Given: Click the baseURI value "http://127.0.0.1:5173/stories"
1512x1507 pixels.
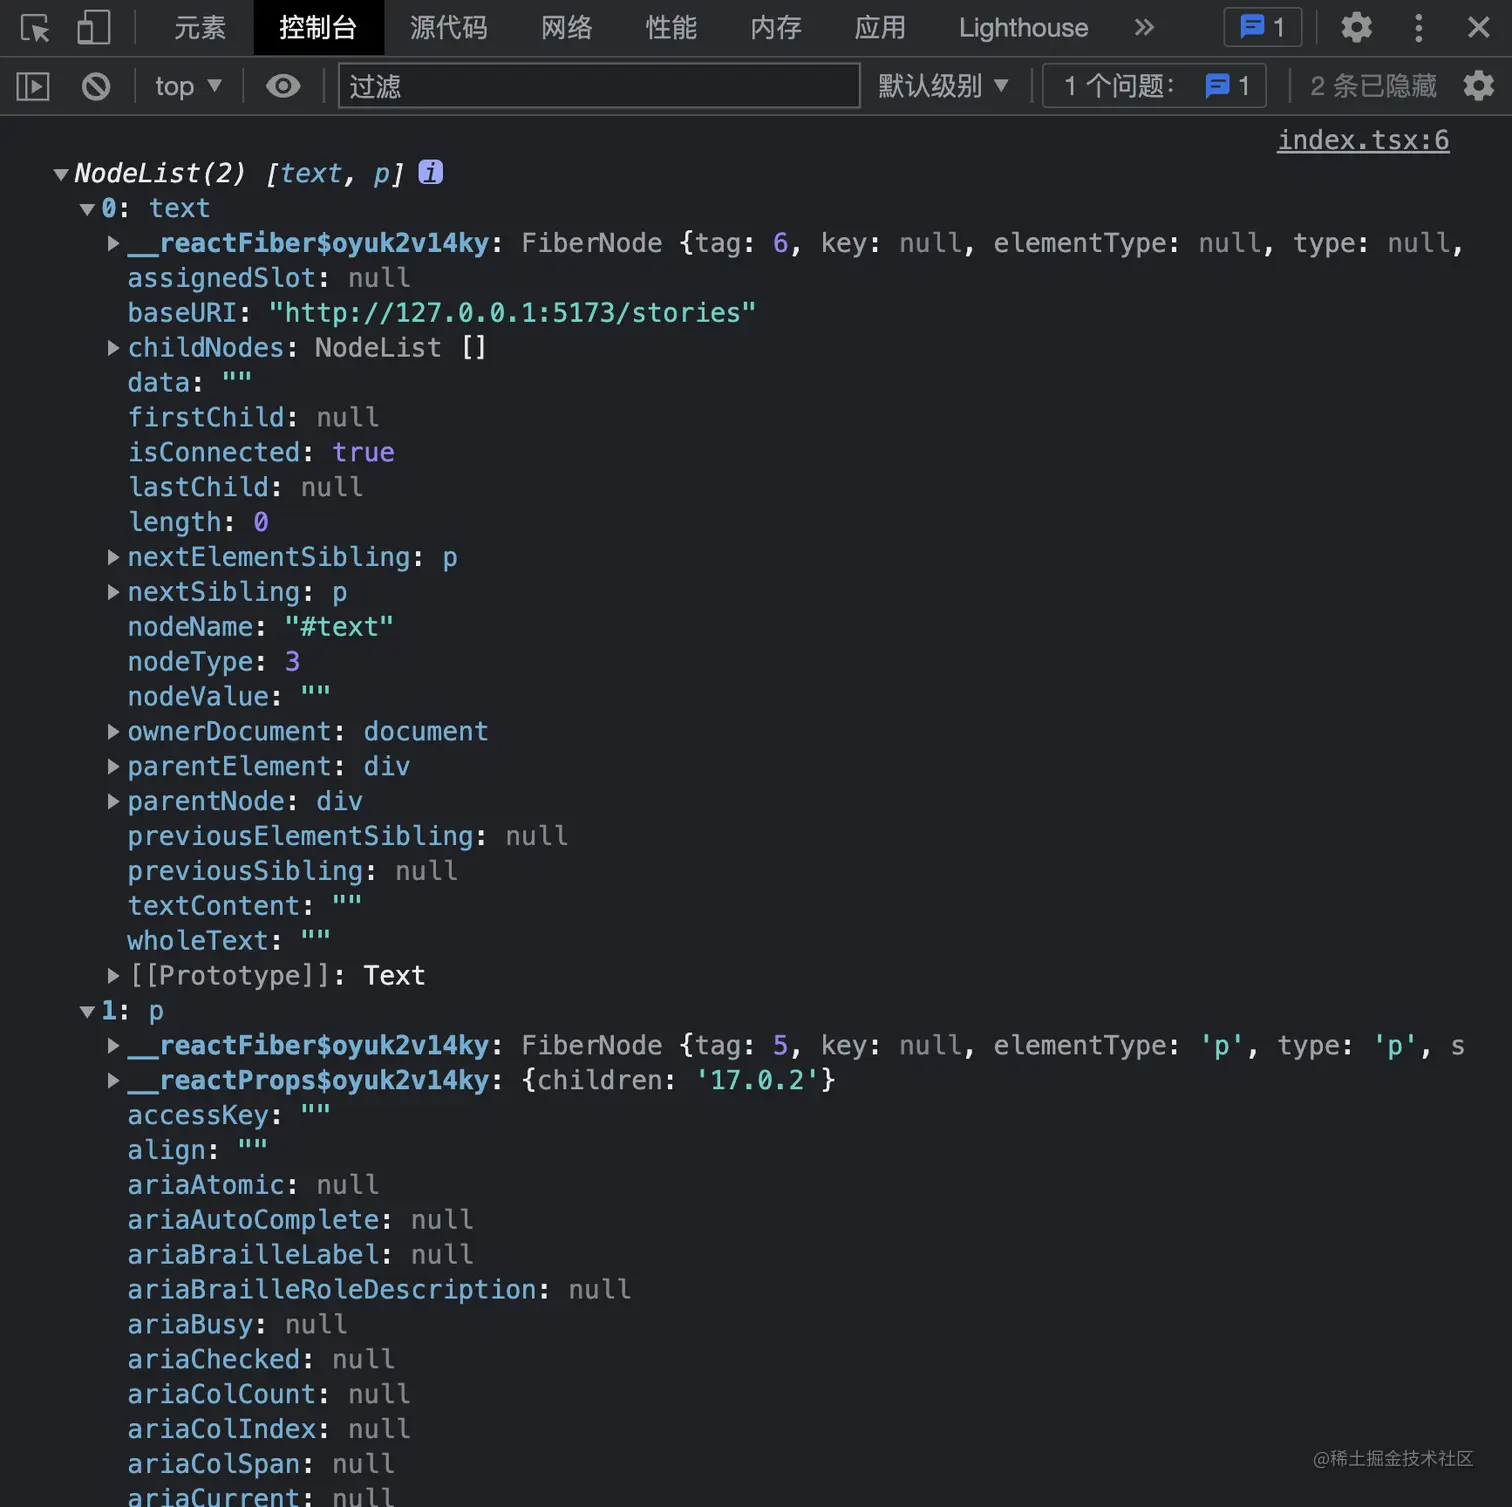Looking at the screenshot, I should click(x=512, y=313).
